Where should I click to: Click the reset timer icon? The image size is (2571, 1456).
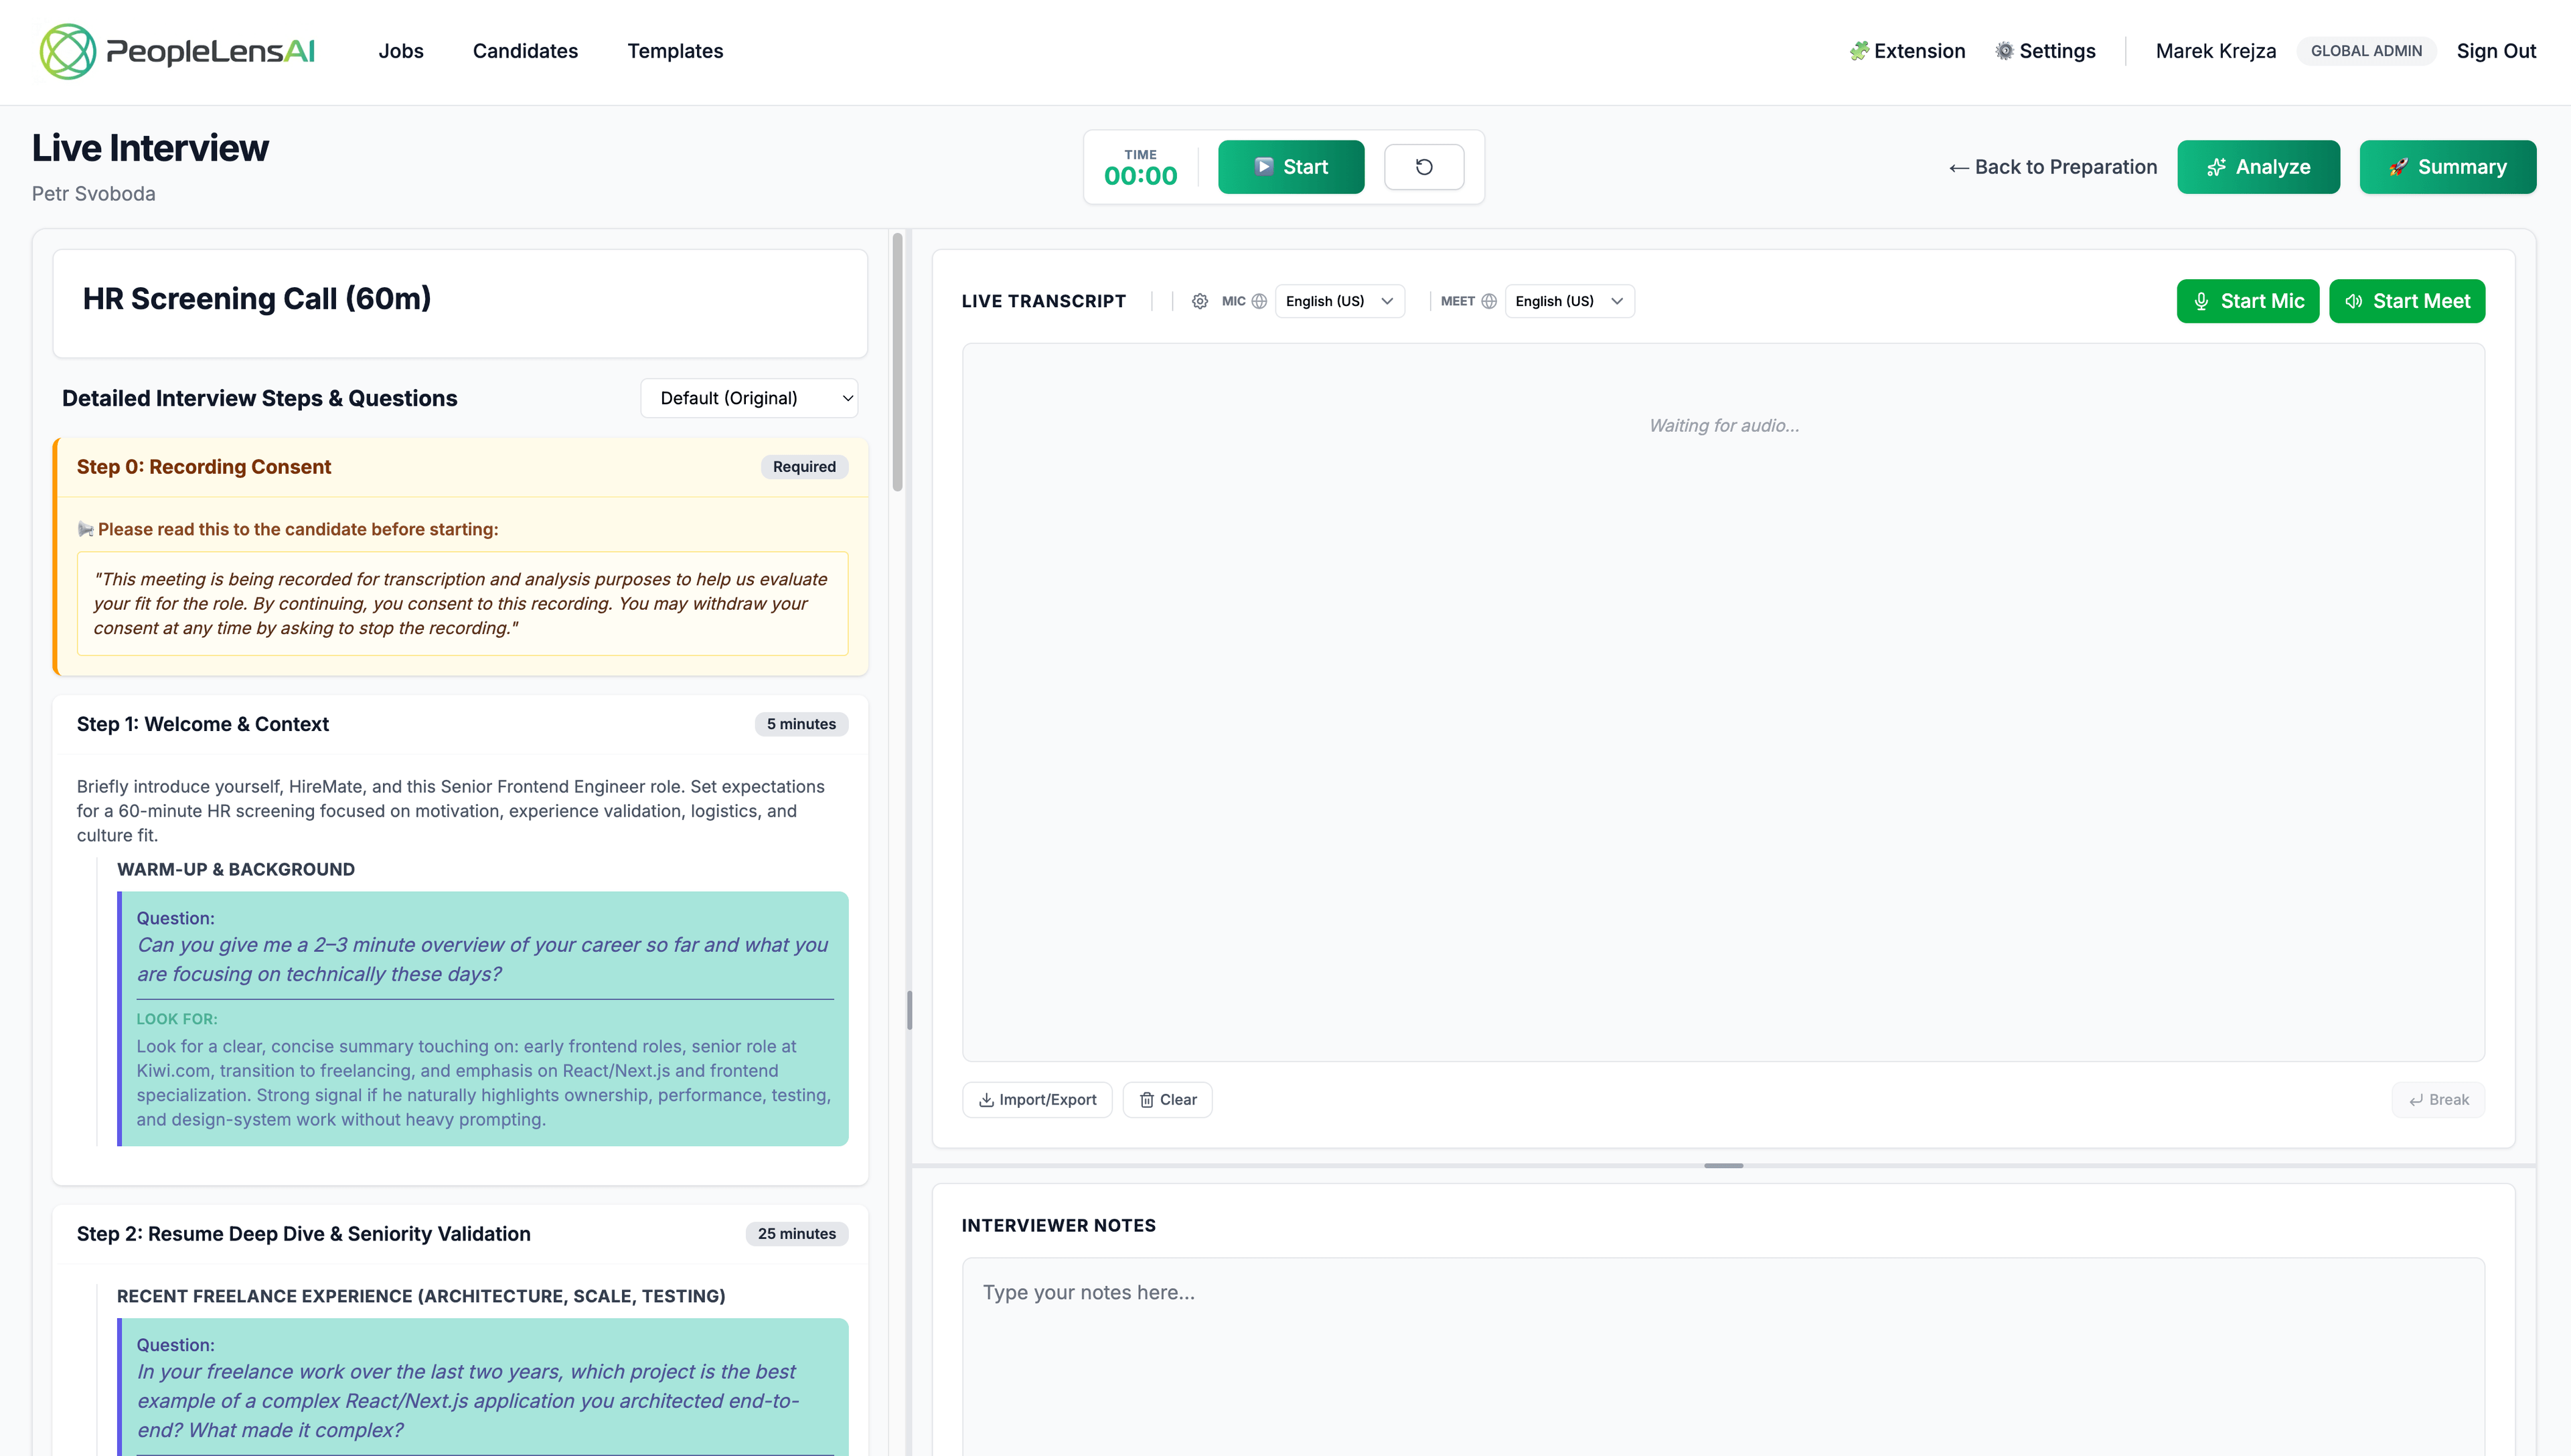point(1423,166)
